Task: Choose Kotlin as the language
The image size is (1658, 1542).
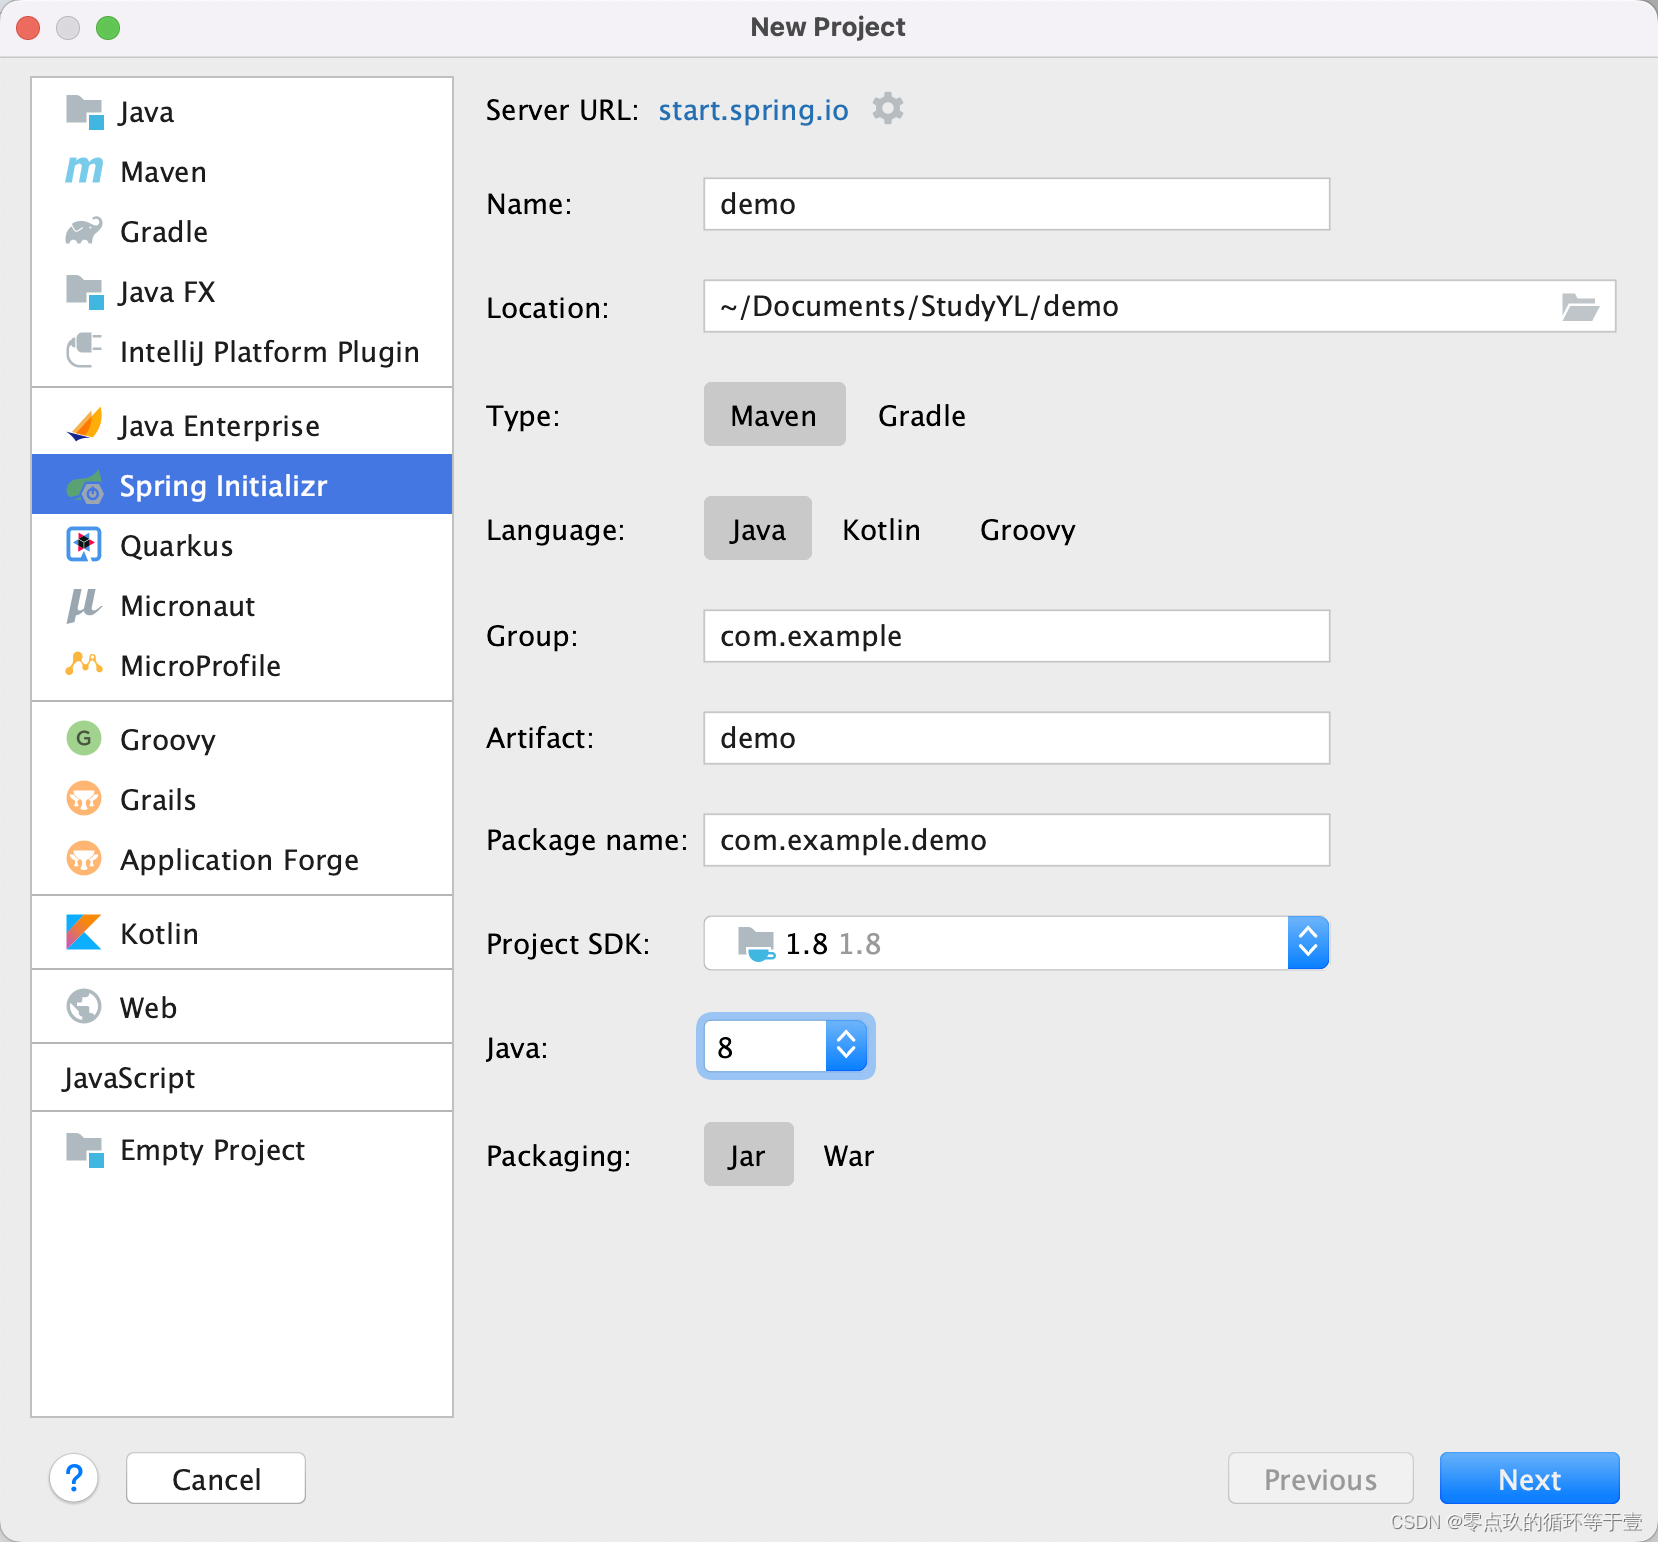Action: (881, 529)
